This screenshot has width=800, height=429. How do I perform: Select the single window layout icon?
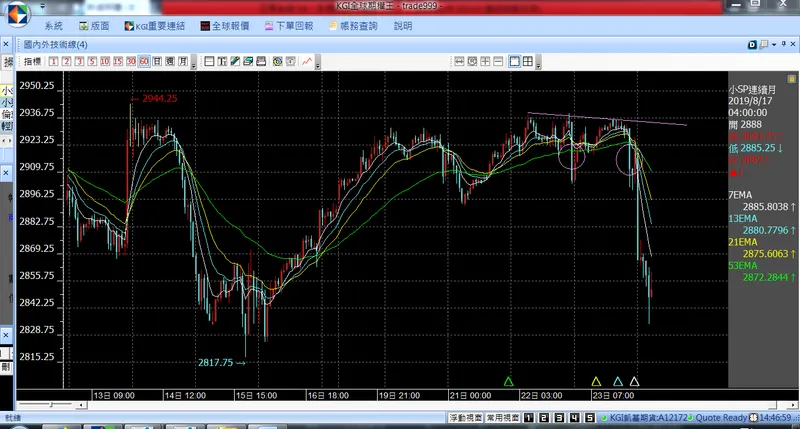[x=515, y=62]
